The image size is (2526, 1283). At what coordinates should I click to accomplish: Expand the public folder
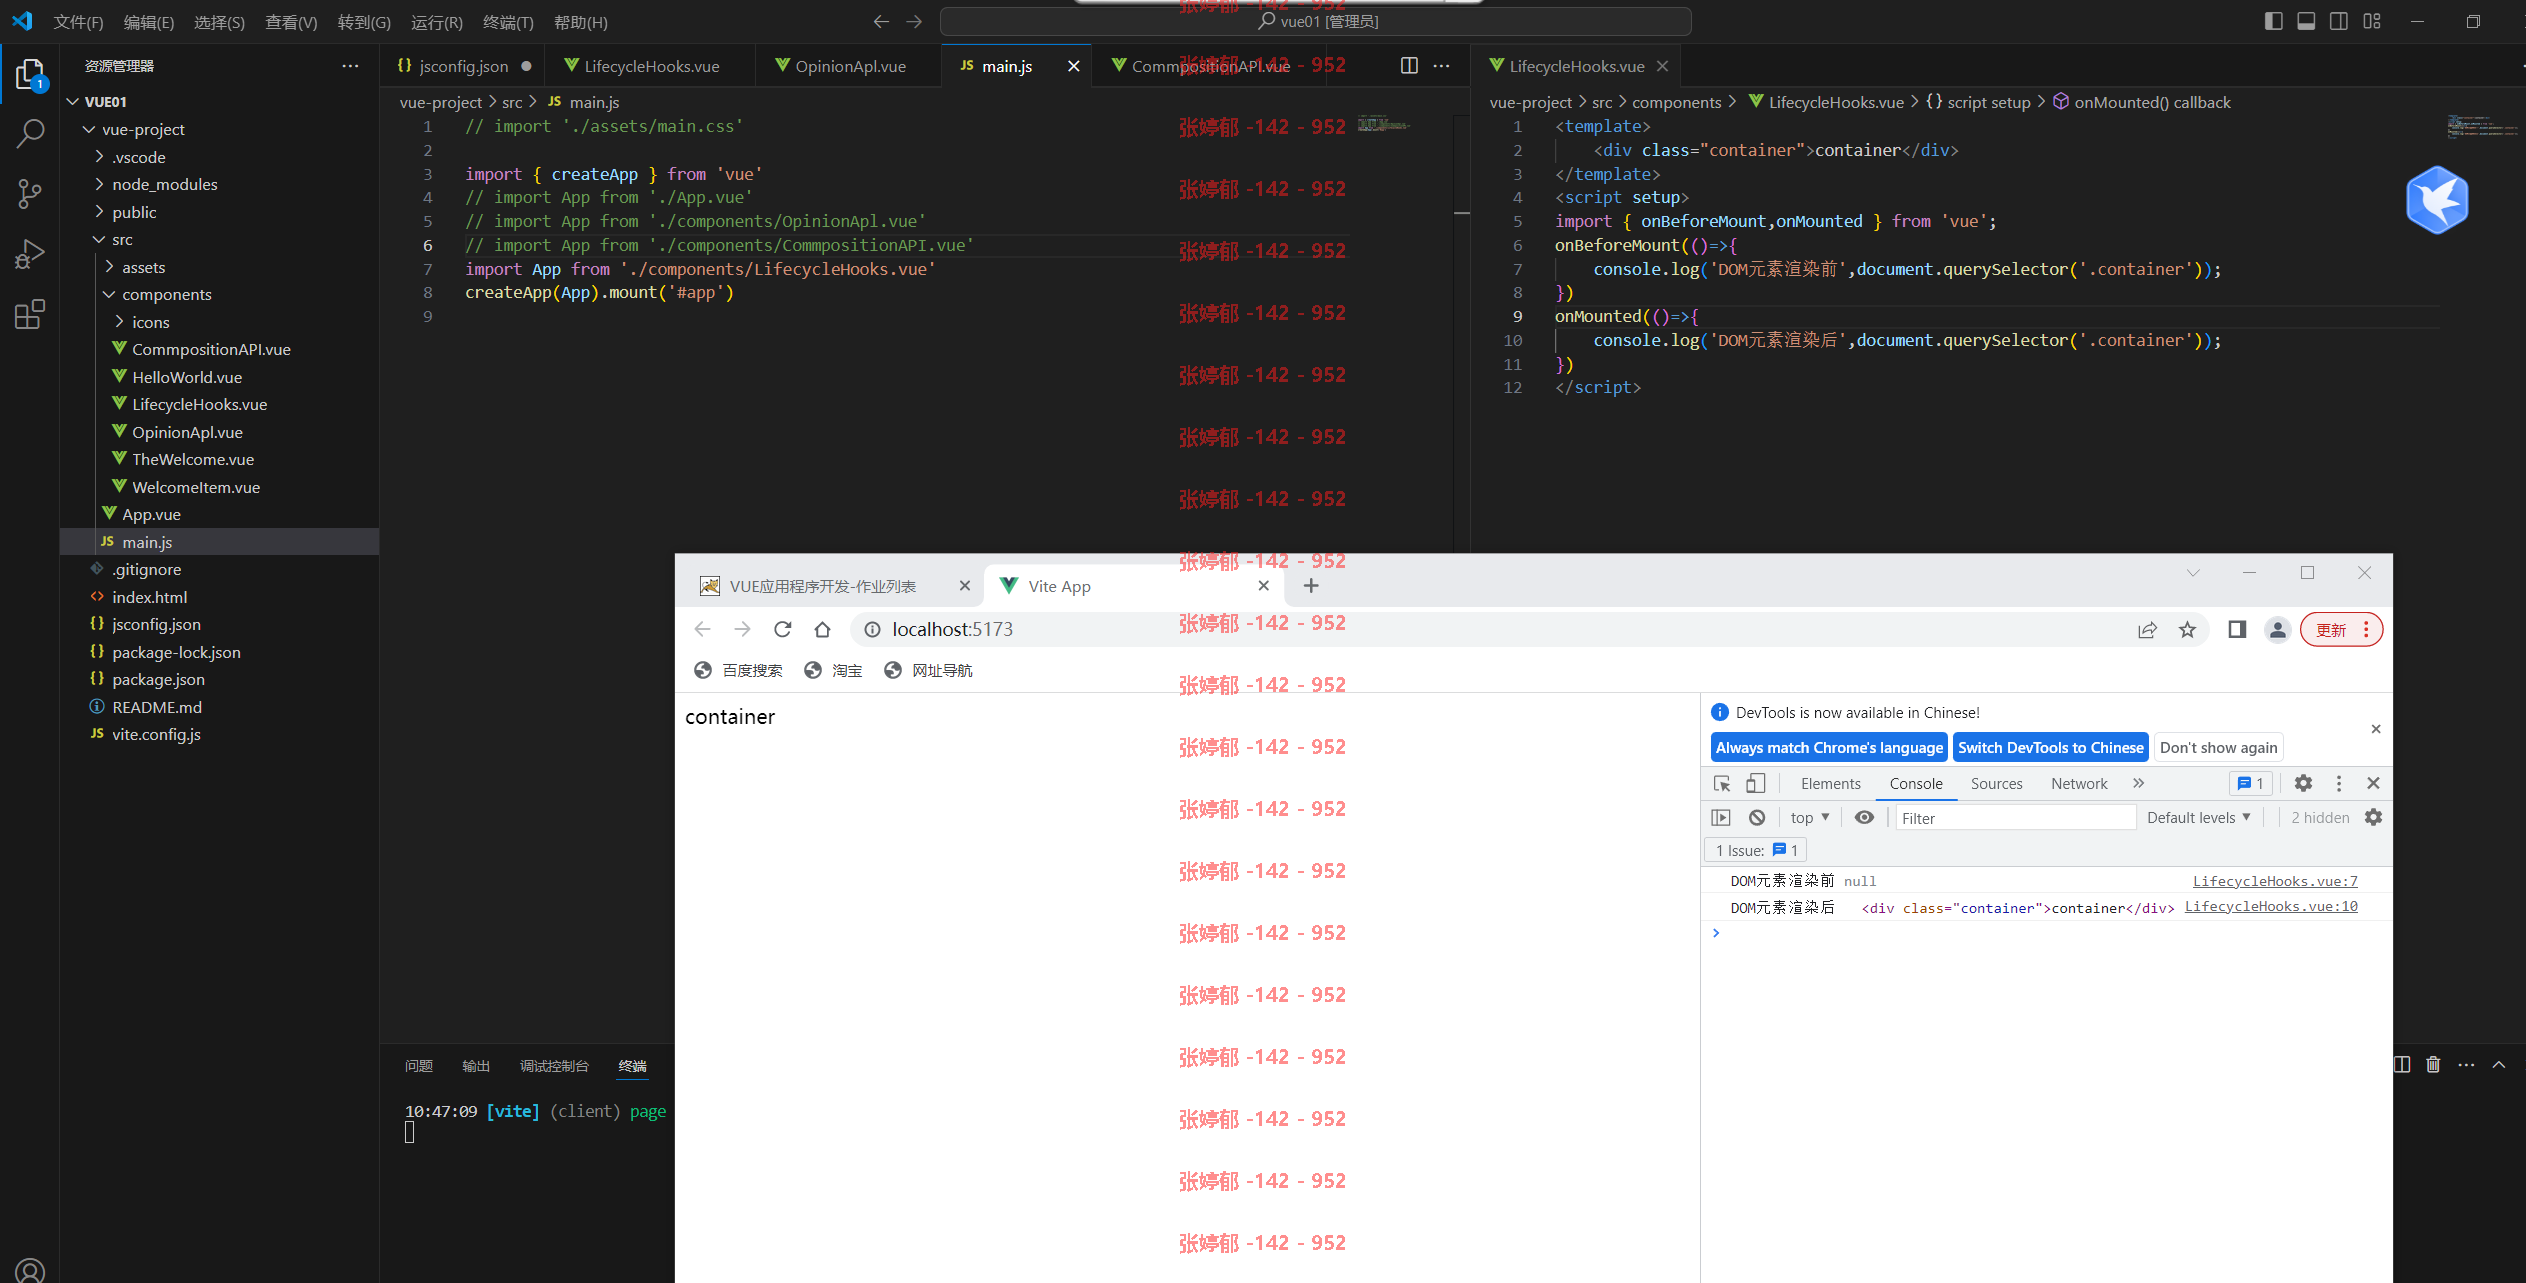(x=99, y=212)
